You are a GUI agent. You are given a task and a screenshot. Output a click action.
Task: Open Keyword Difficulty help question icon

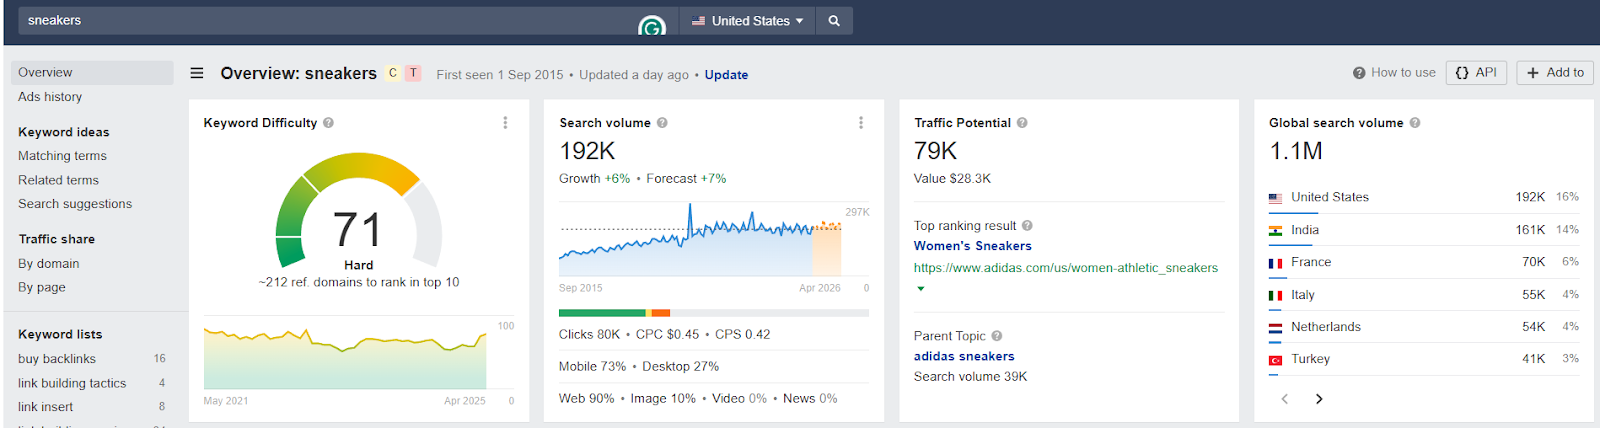[x=329, y=123]
